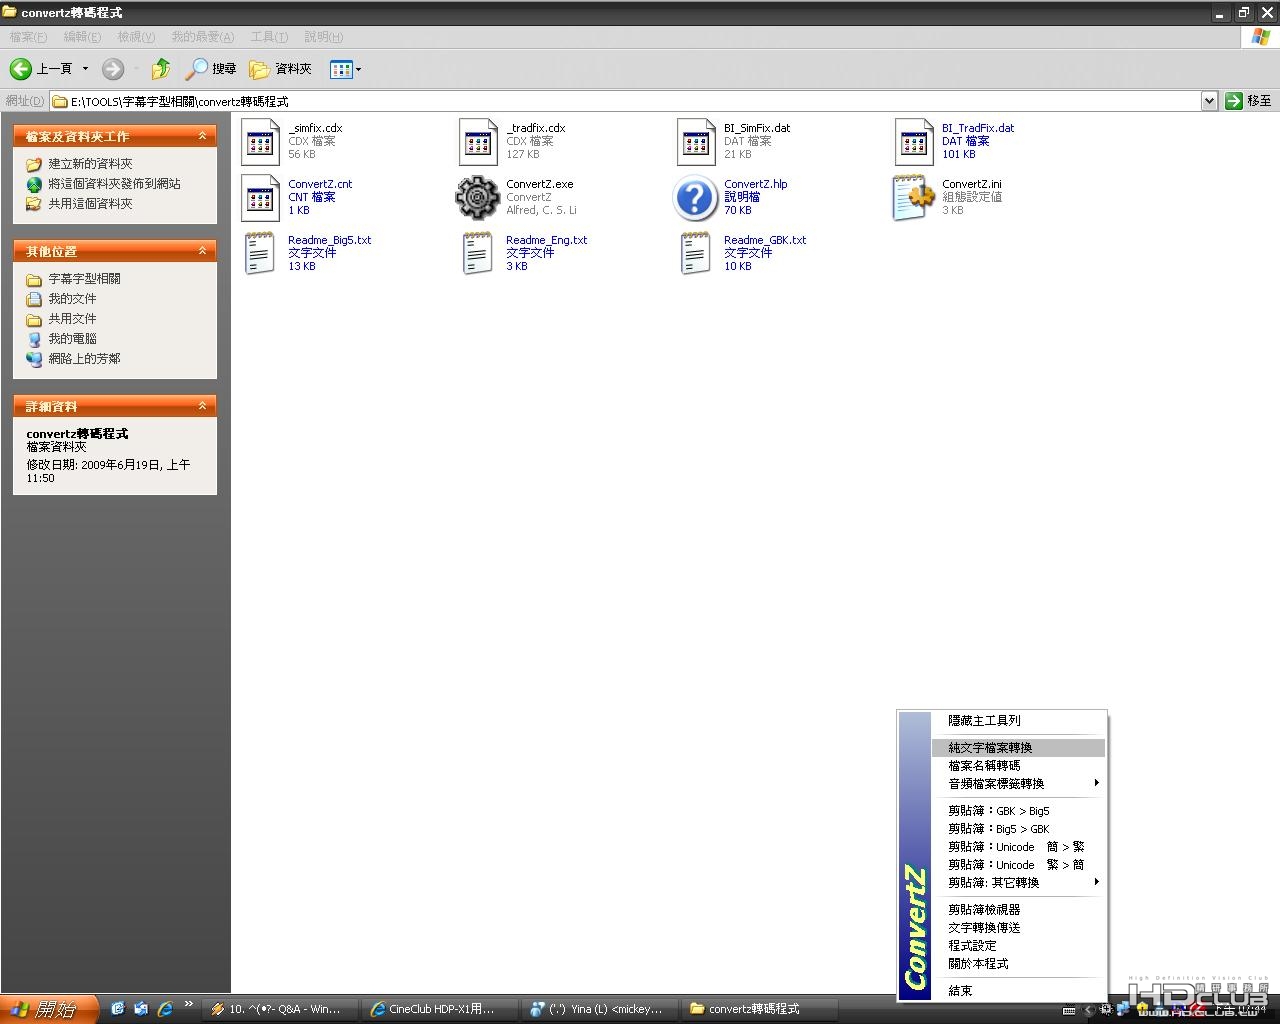This screenshot has width=1280, height=1024.
Task: Select the ConvertZ.ini settings file icon
Action: pos(913,197)
